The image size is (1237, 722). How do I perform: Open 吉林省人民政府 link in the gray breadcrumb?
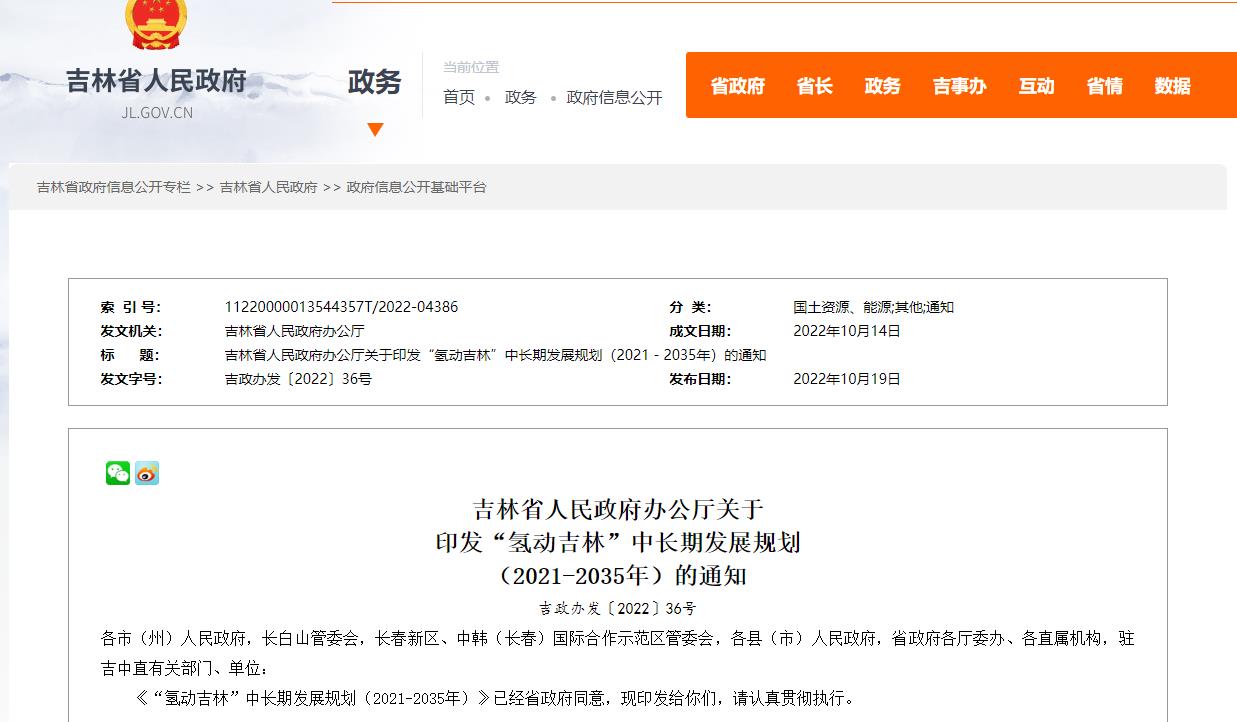272,187
